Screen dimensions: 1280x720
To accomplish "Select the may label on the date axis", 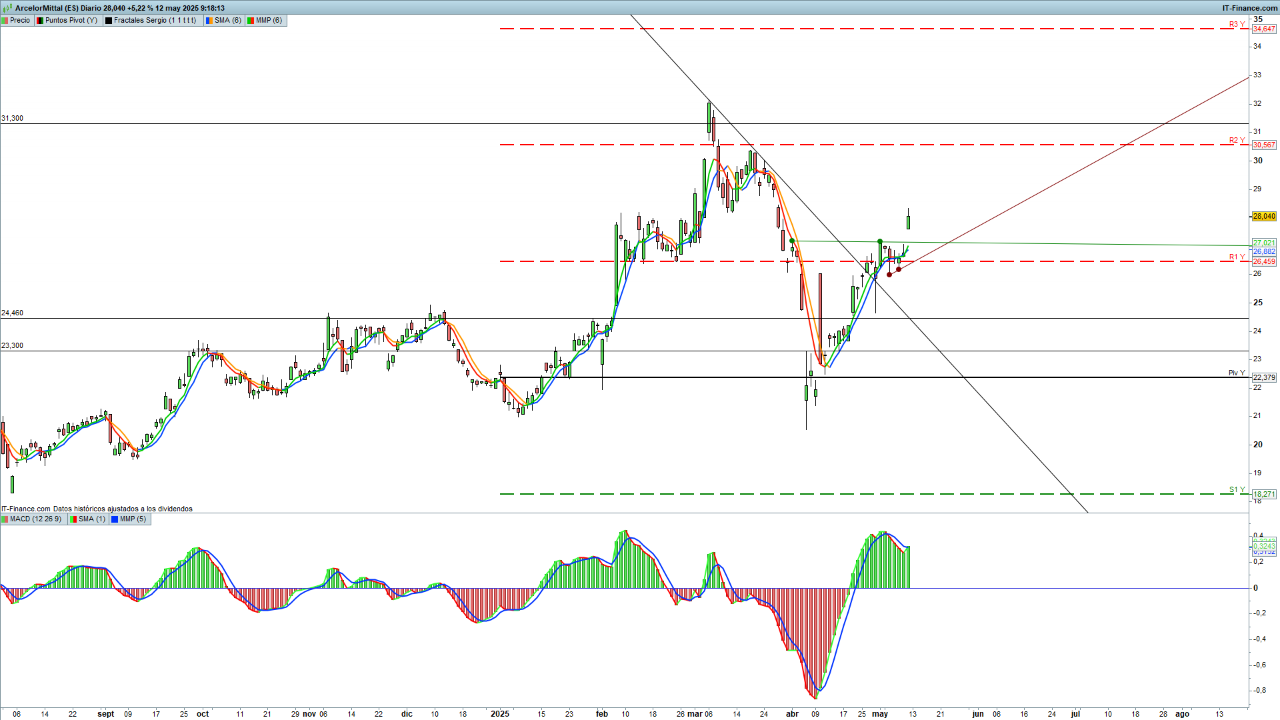I will coord(880,715).
